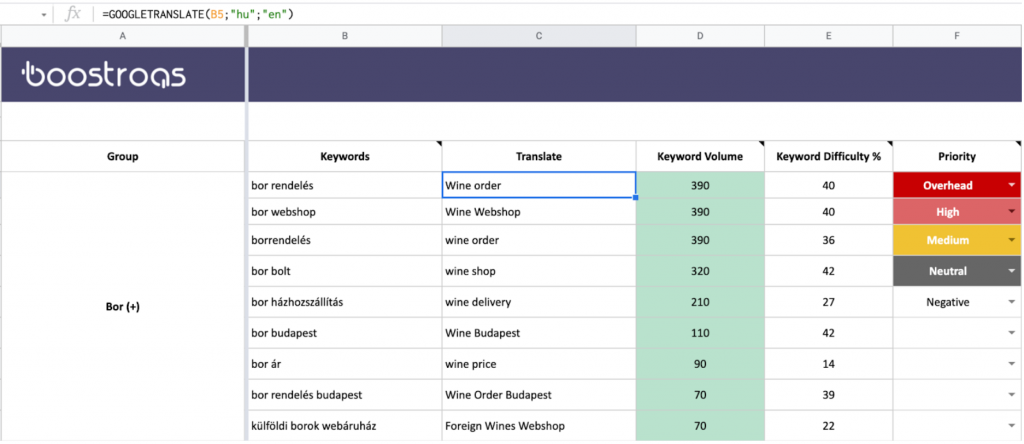Open priority dropdown for külföldi borok webáruház row
The width and height of the screenshot is (1024, 444).
pos(1012,426)
